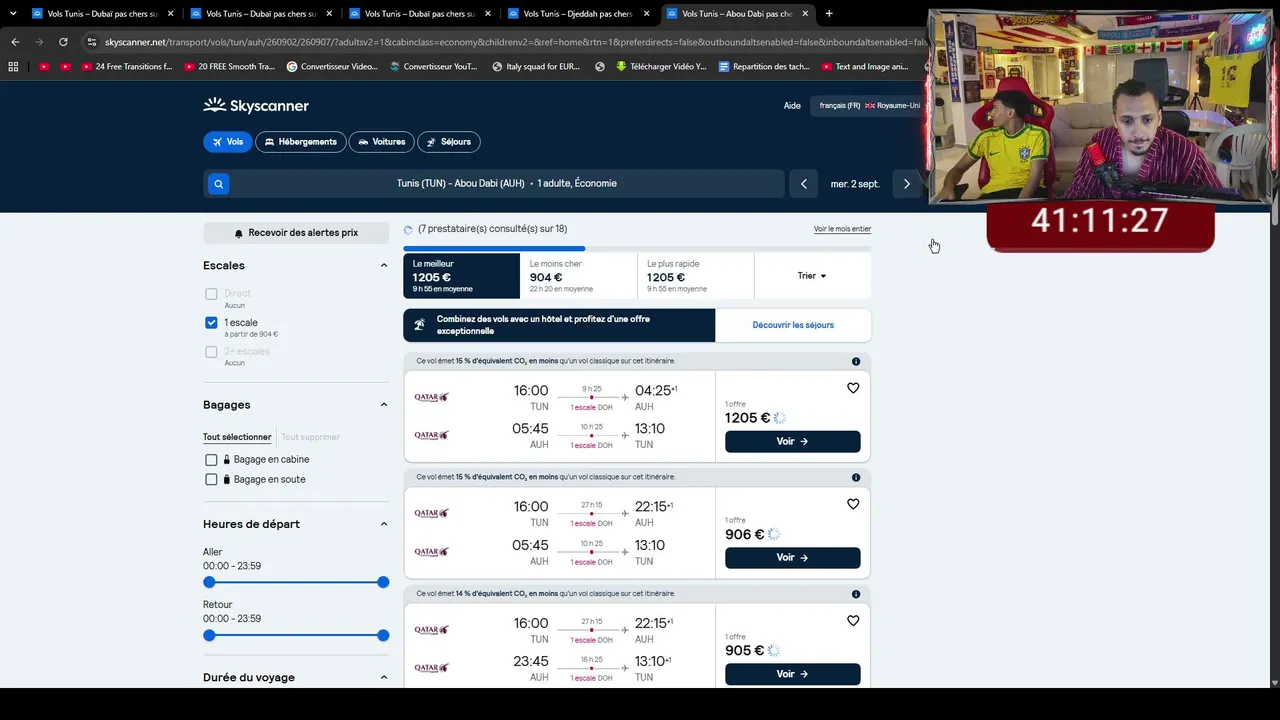Screen dimensions: 1280x720
Task: Click the Skyscanner logo
Action: point(256,105)
